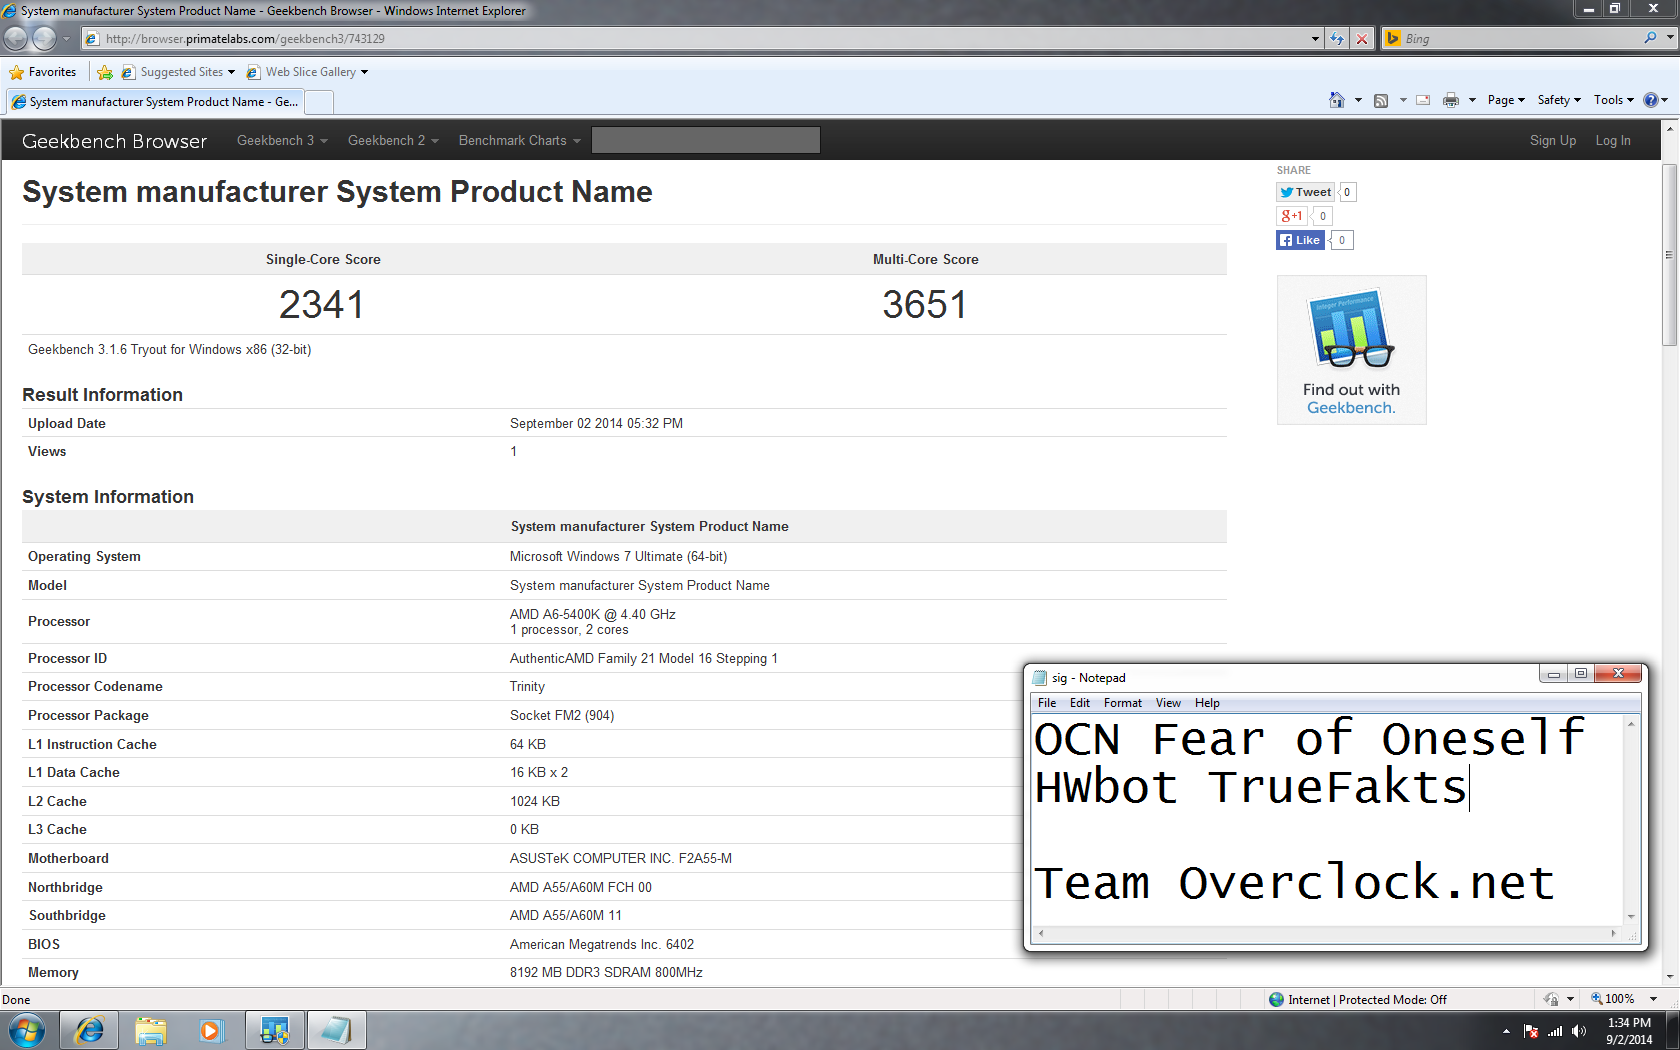Open Notepad Help menu

pos(1207,703)
